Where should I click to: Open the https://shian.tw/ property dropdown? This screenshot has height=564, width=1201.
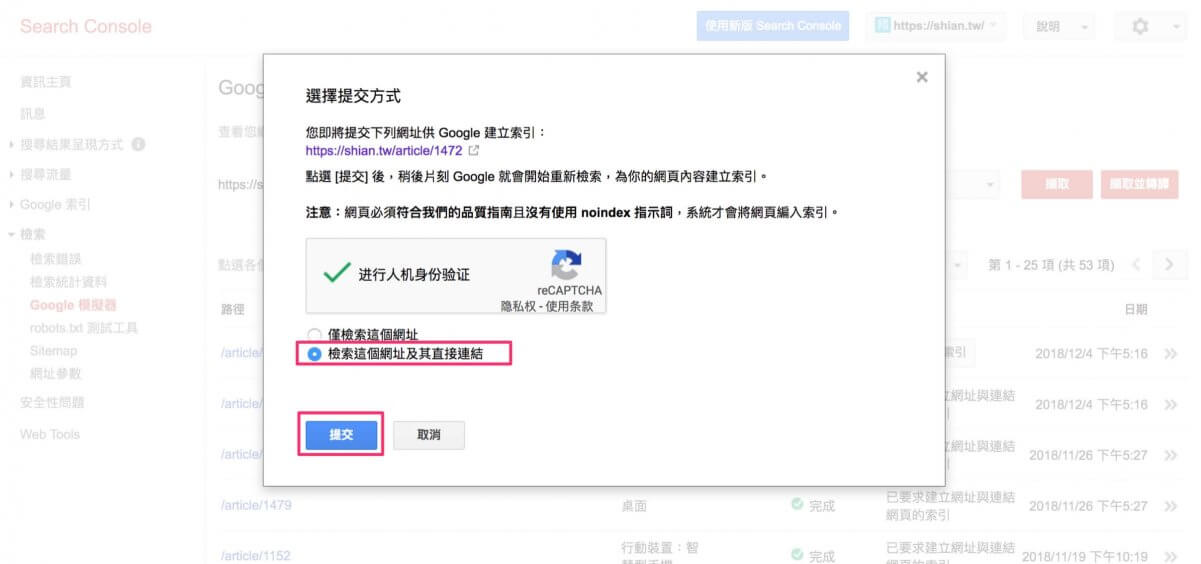[936, 26]
